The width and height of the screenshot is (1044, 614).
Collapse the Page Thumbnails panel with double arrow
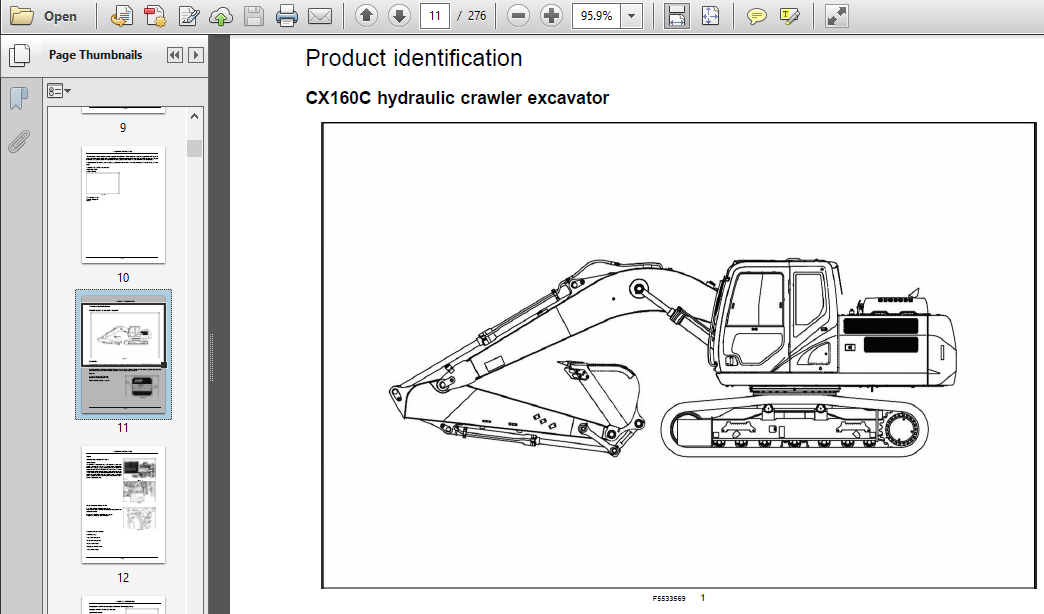coord(174,55)
